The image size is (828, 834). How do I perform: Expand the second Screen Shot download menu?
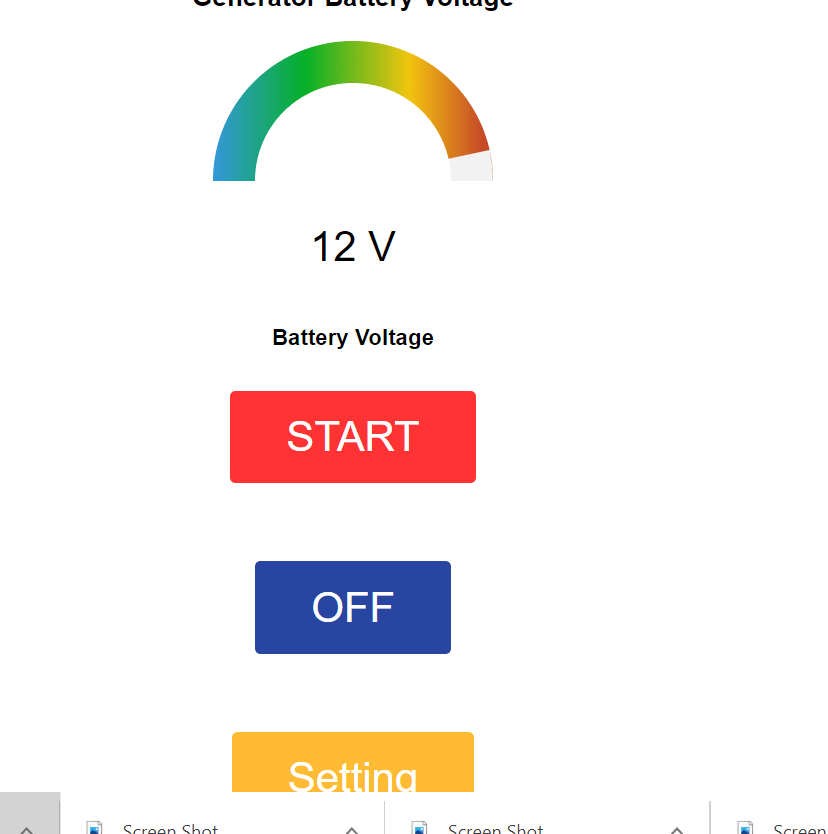coord(677,829)
